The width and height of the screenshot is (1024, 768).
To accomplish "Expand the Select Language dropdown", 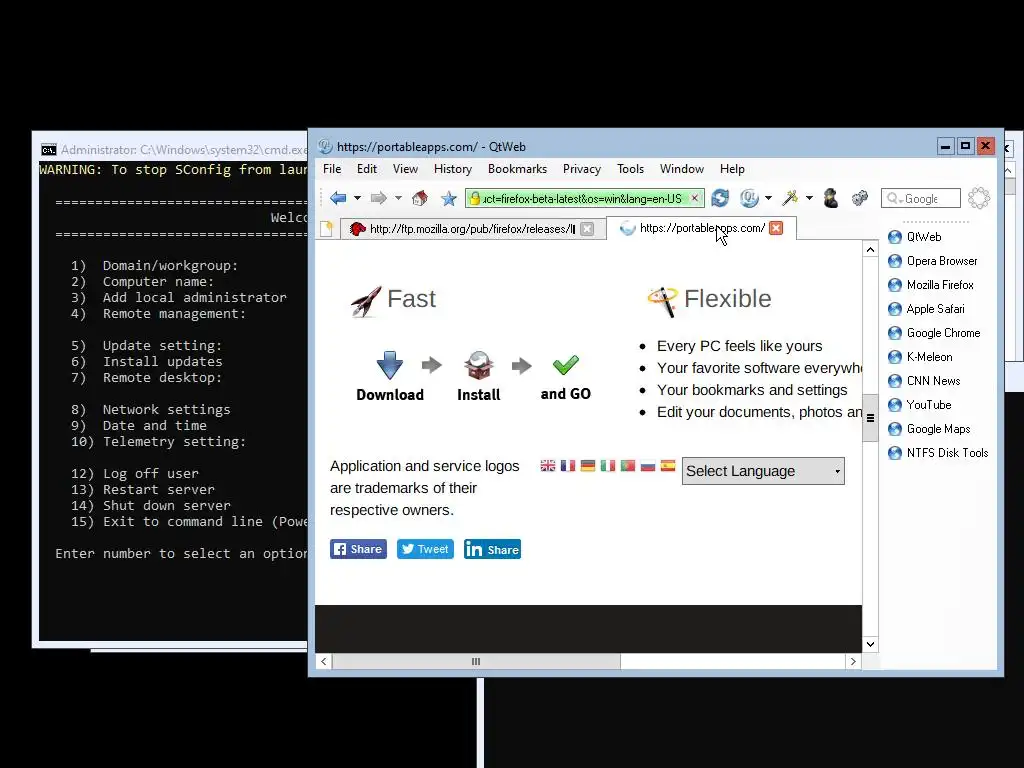I will coord(763,471).
